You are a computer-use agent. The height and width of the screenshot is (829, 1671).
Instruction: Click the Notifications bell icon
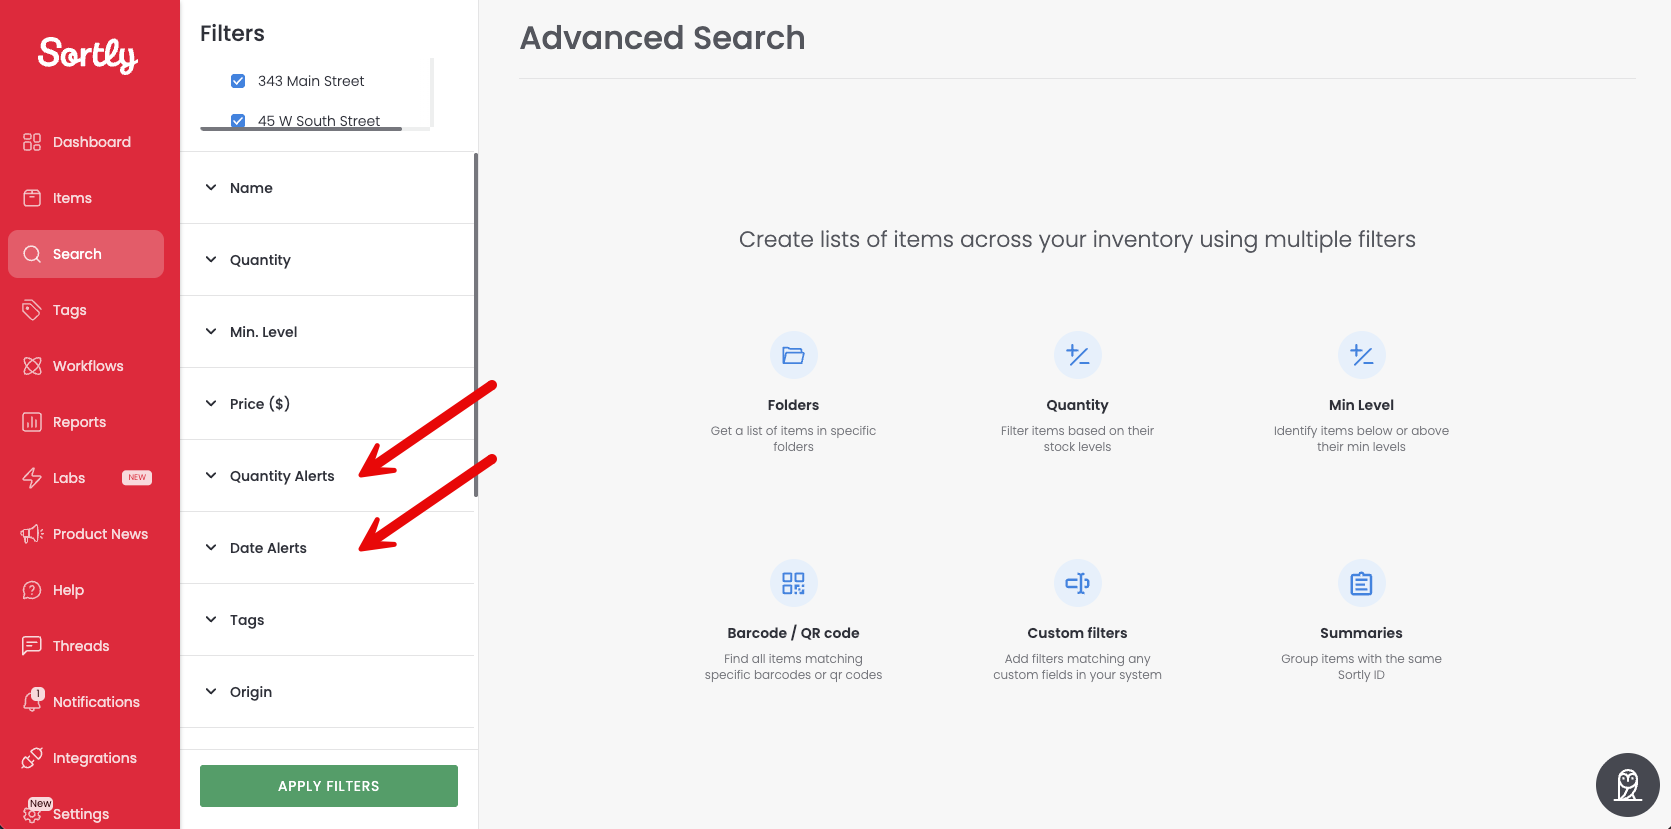pyautogui.click(x=32, y=701)
